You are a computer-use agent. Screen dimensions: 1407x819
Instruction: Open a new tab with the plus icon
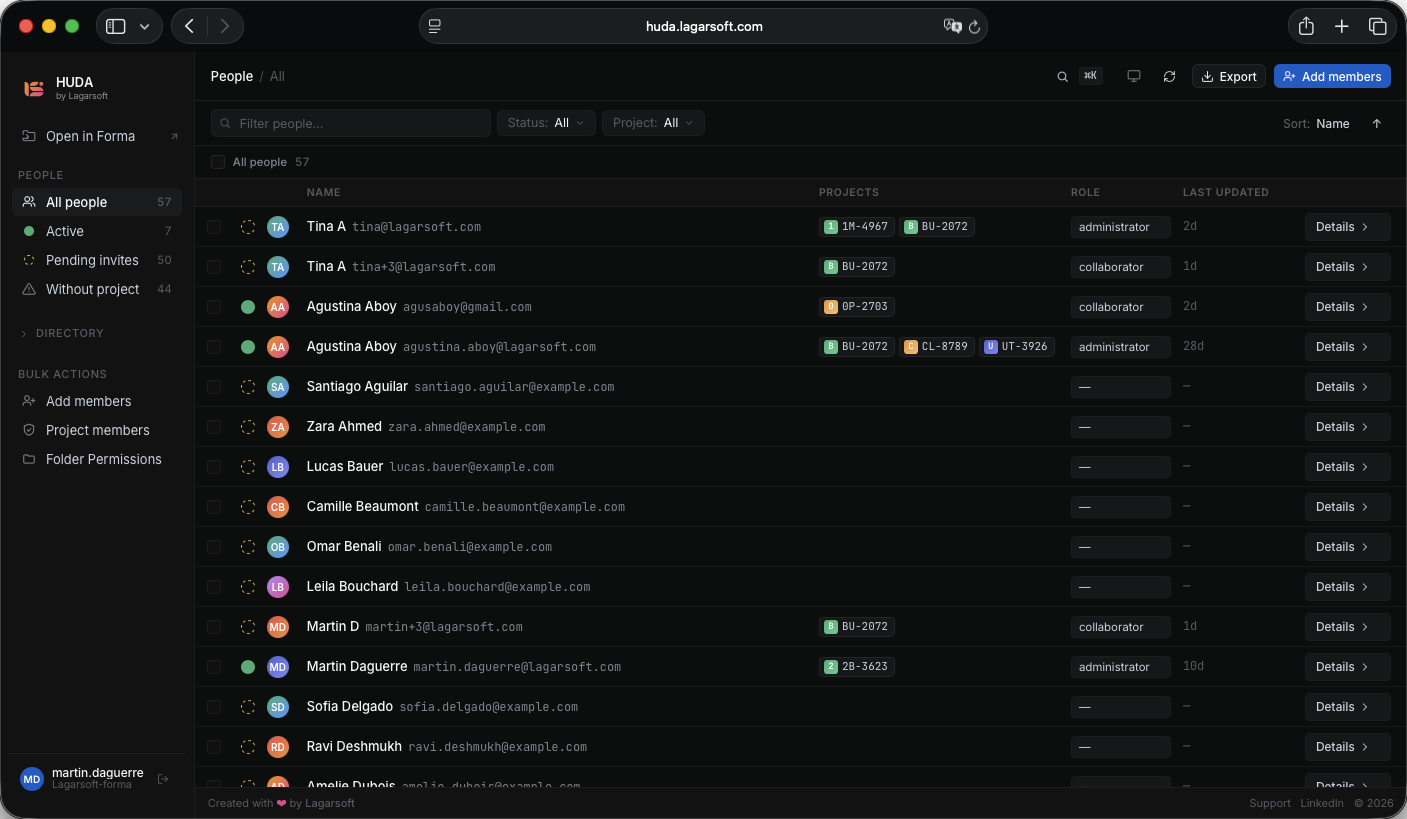(1342, 26)
